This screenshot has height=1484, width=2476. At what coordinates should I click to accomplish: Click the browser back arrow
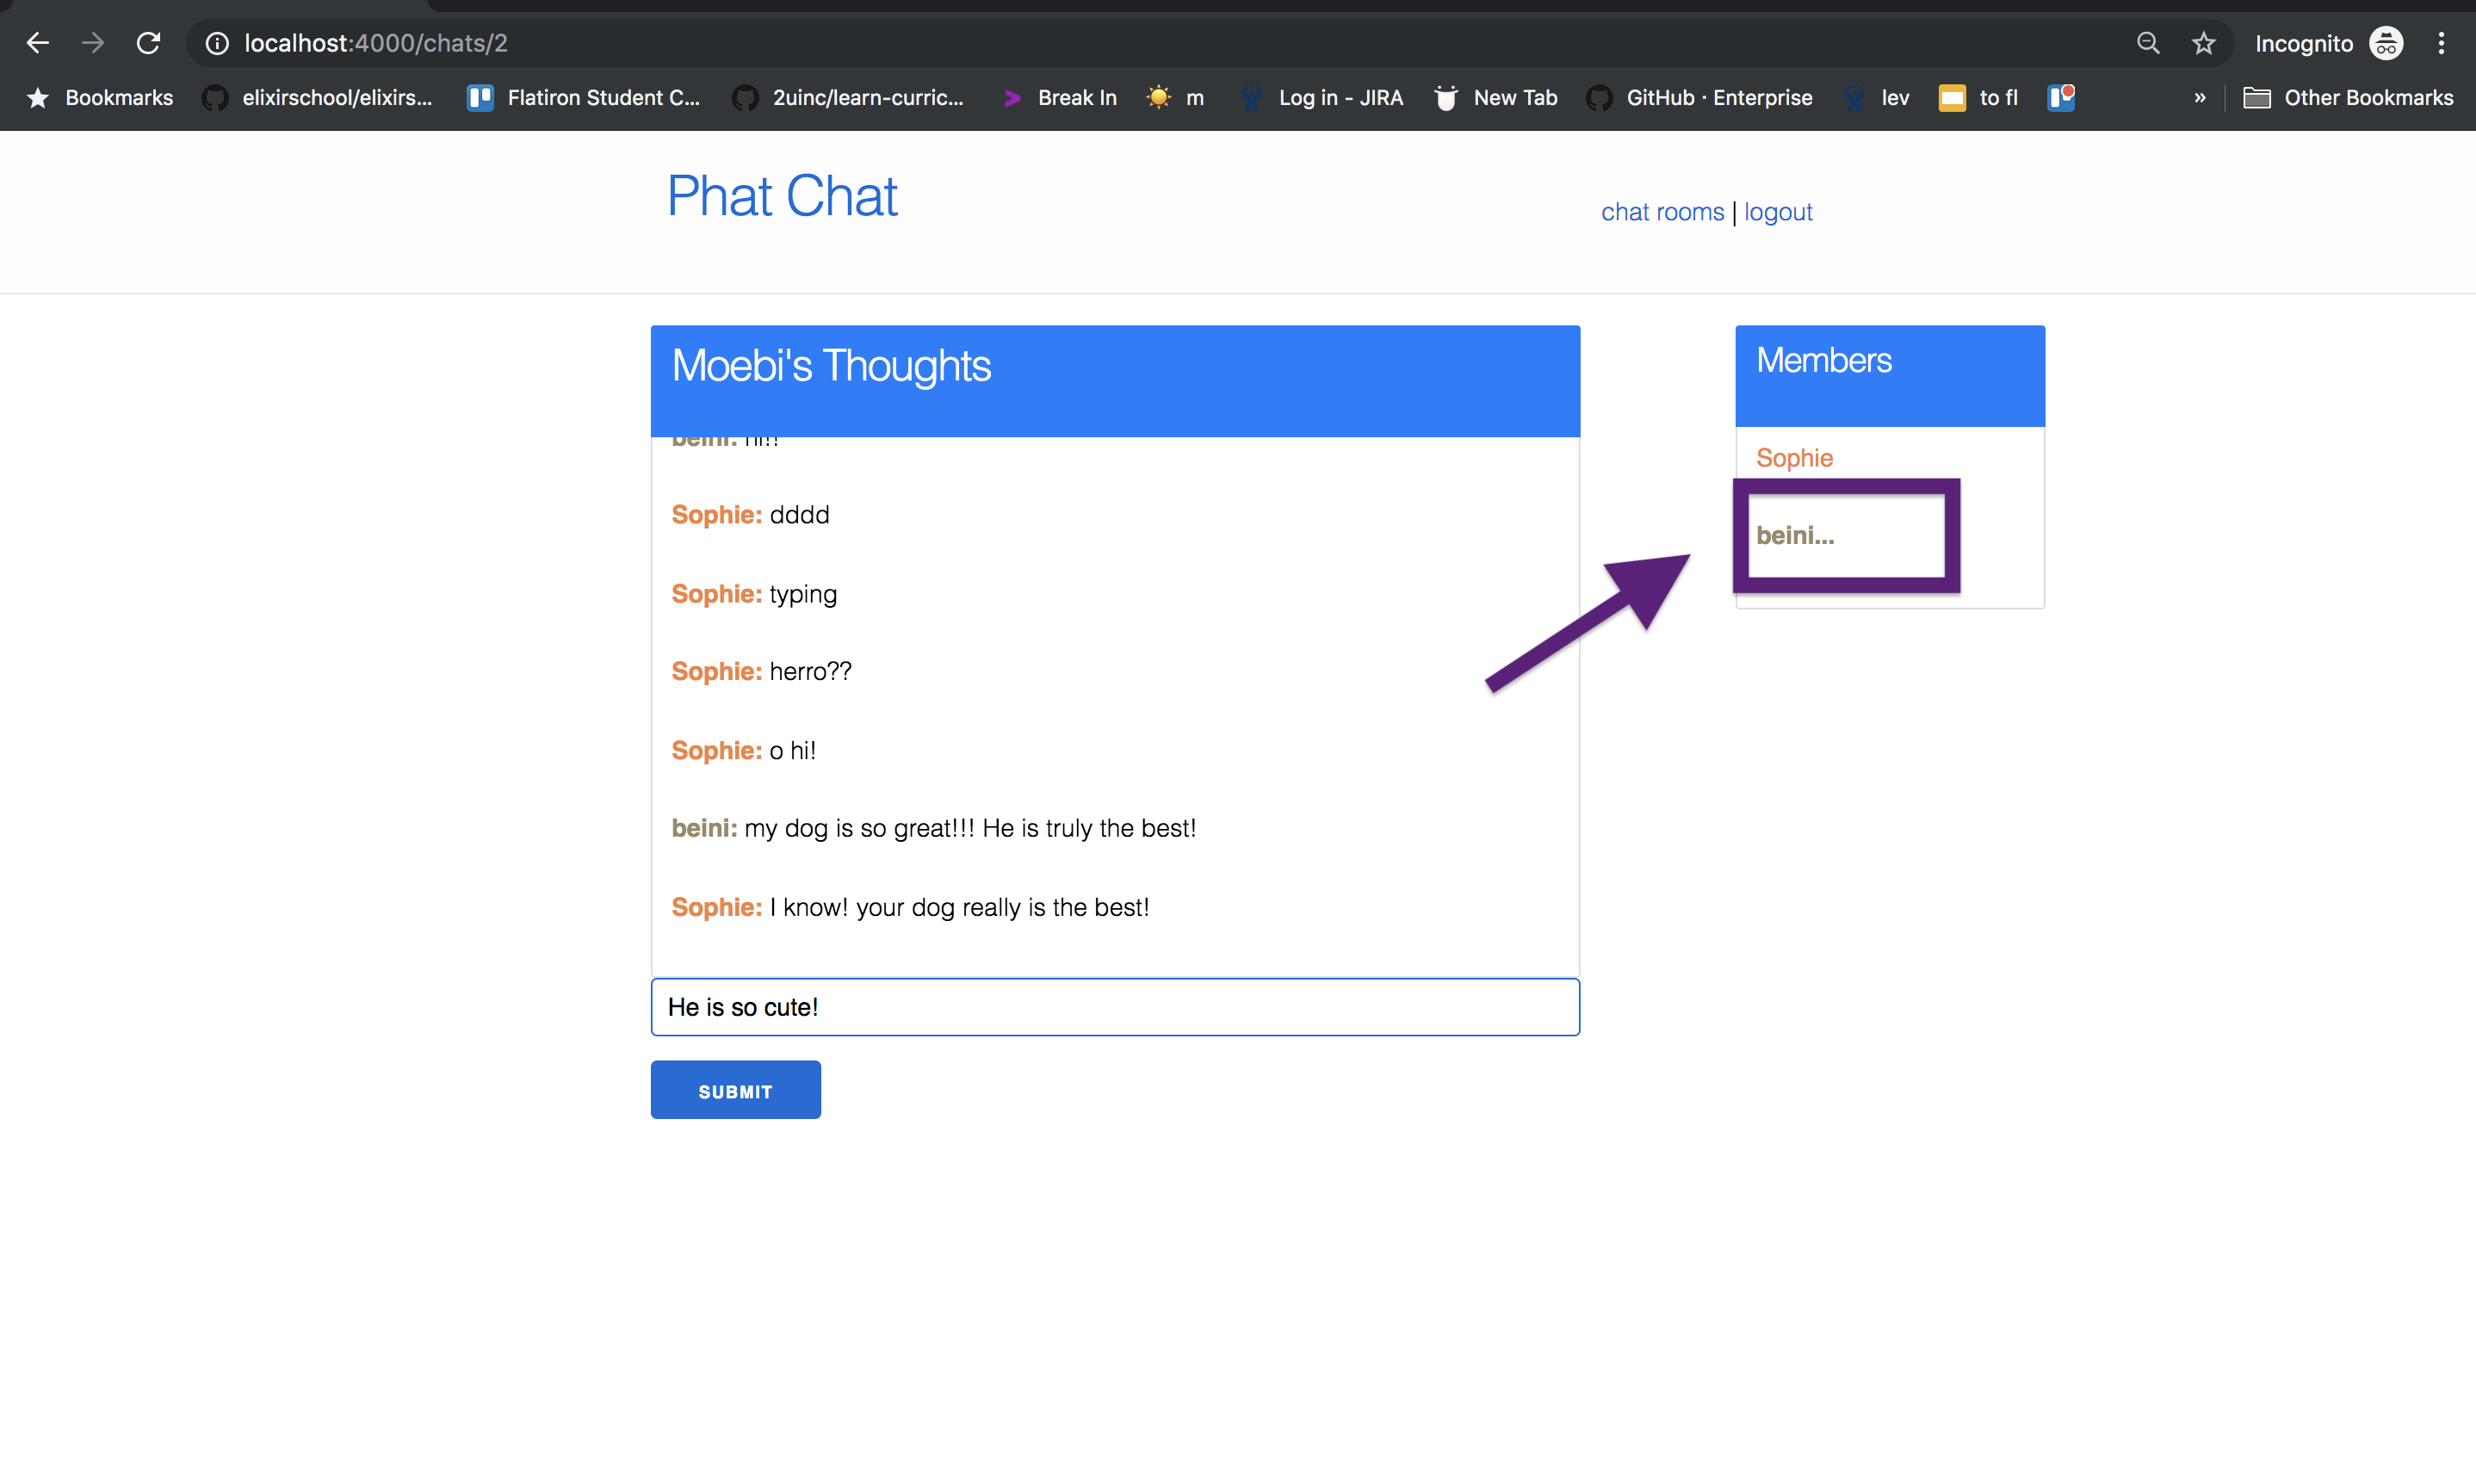[x=38, y=43]
